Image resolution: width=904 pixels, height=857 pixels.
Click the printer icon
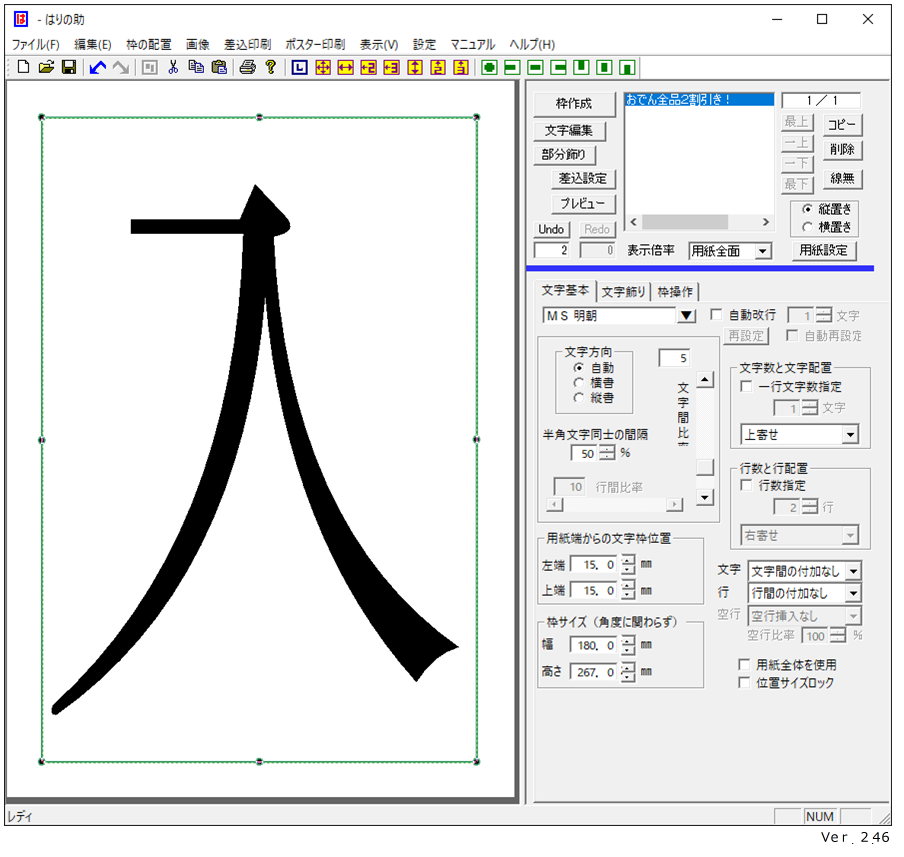247,67
